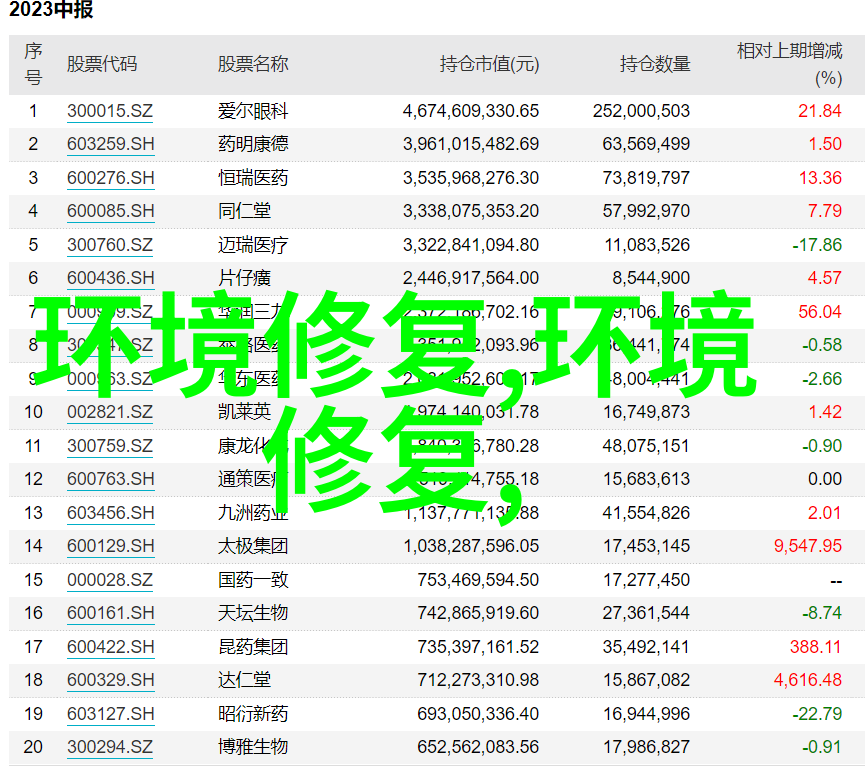
Task: Click the 股票代码 column header
Action: [102, 65]
